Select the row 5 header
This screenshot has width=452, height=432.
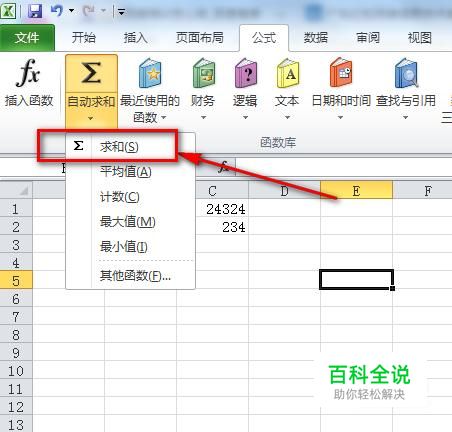point(16,281)
